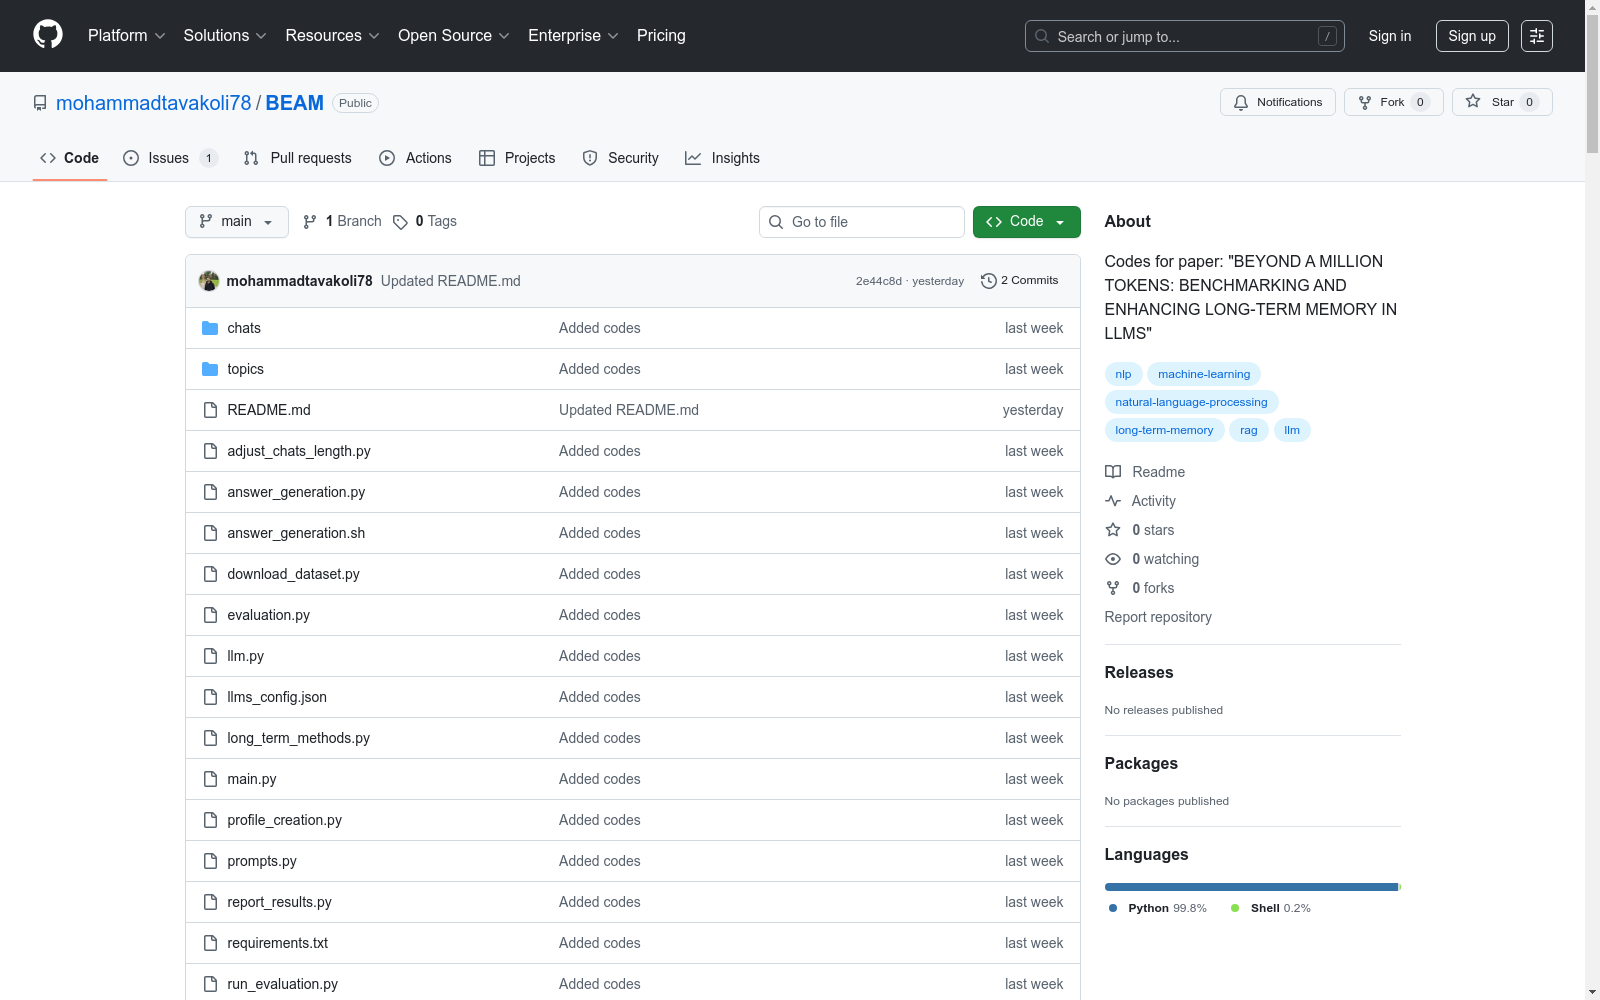Switch to the Insights tab
1600x1000 pixels.
pos(722,158)
